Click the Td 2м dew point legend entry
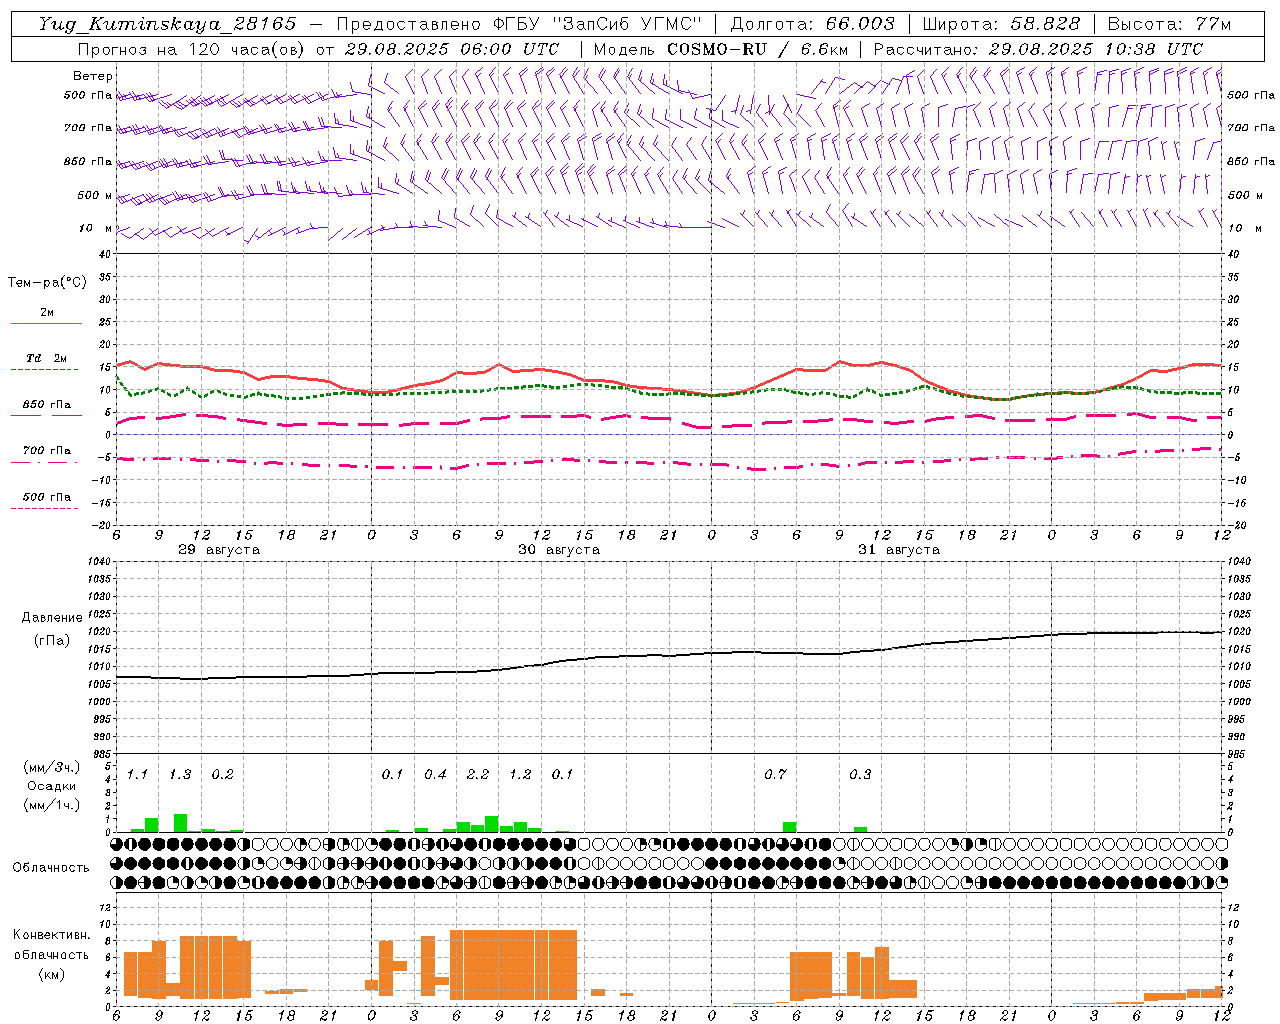 46,358
